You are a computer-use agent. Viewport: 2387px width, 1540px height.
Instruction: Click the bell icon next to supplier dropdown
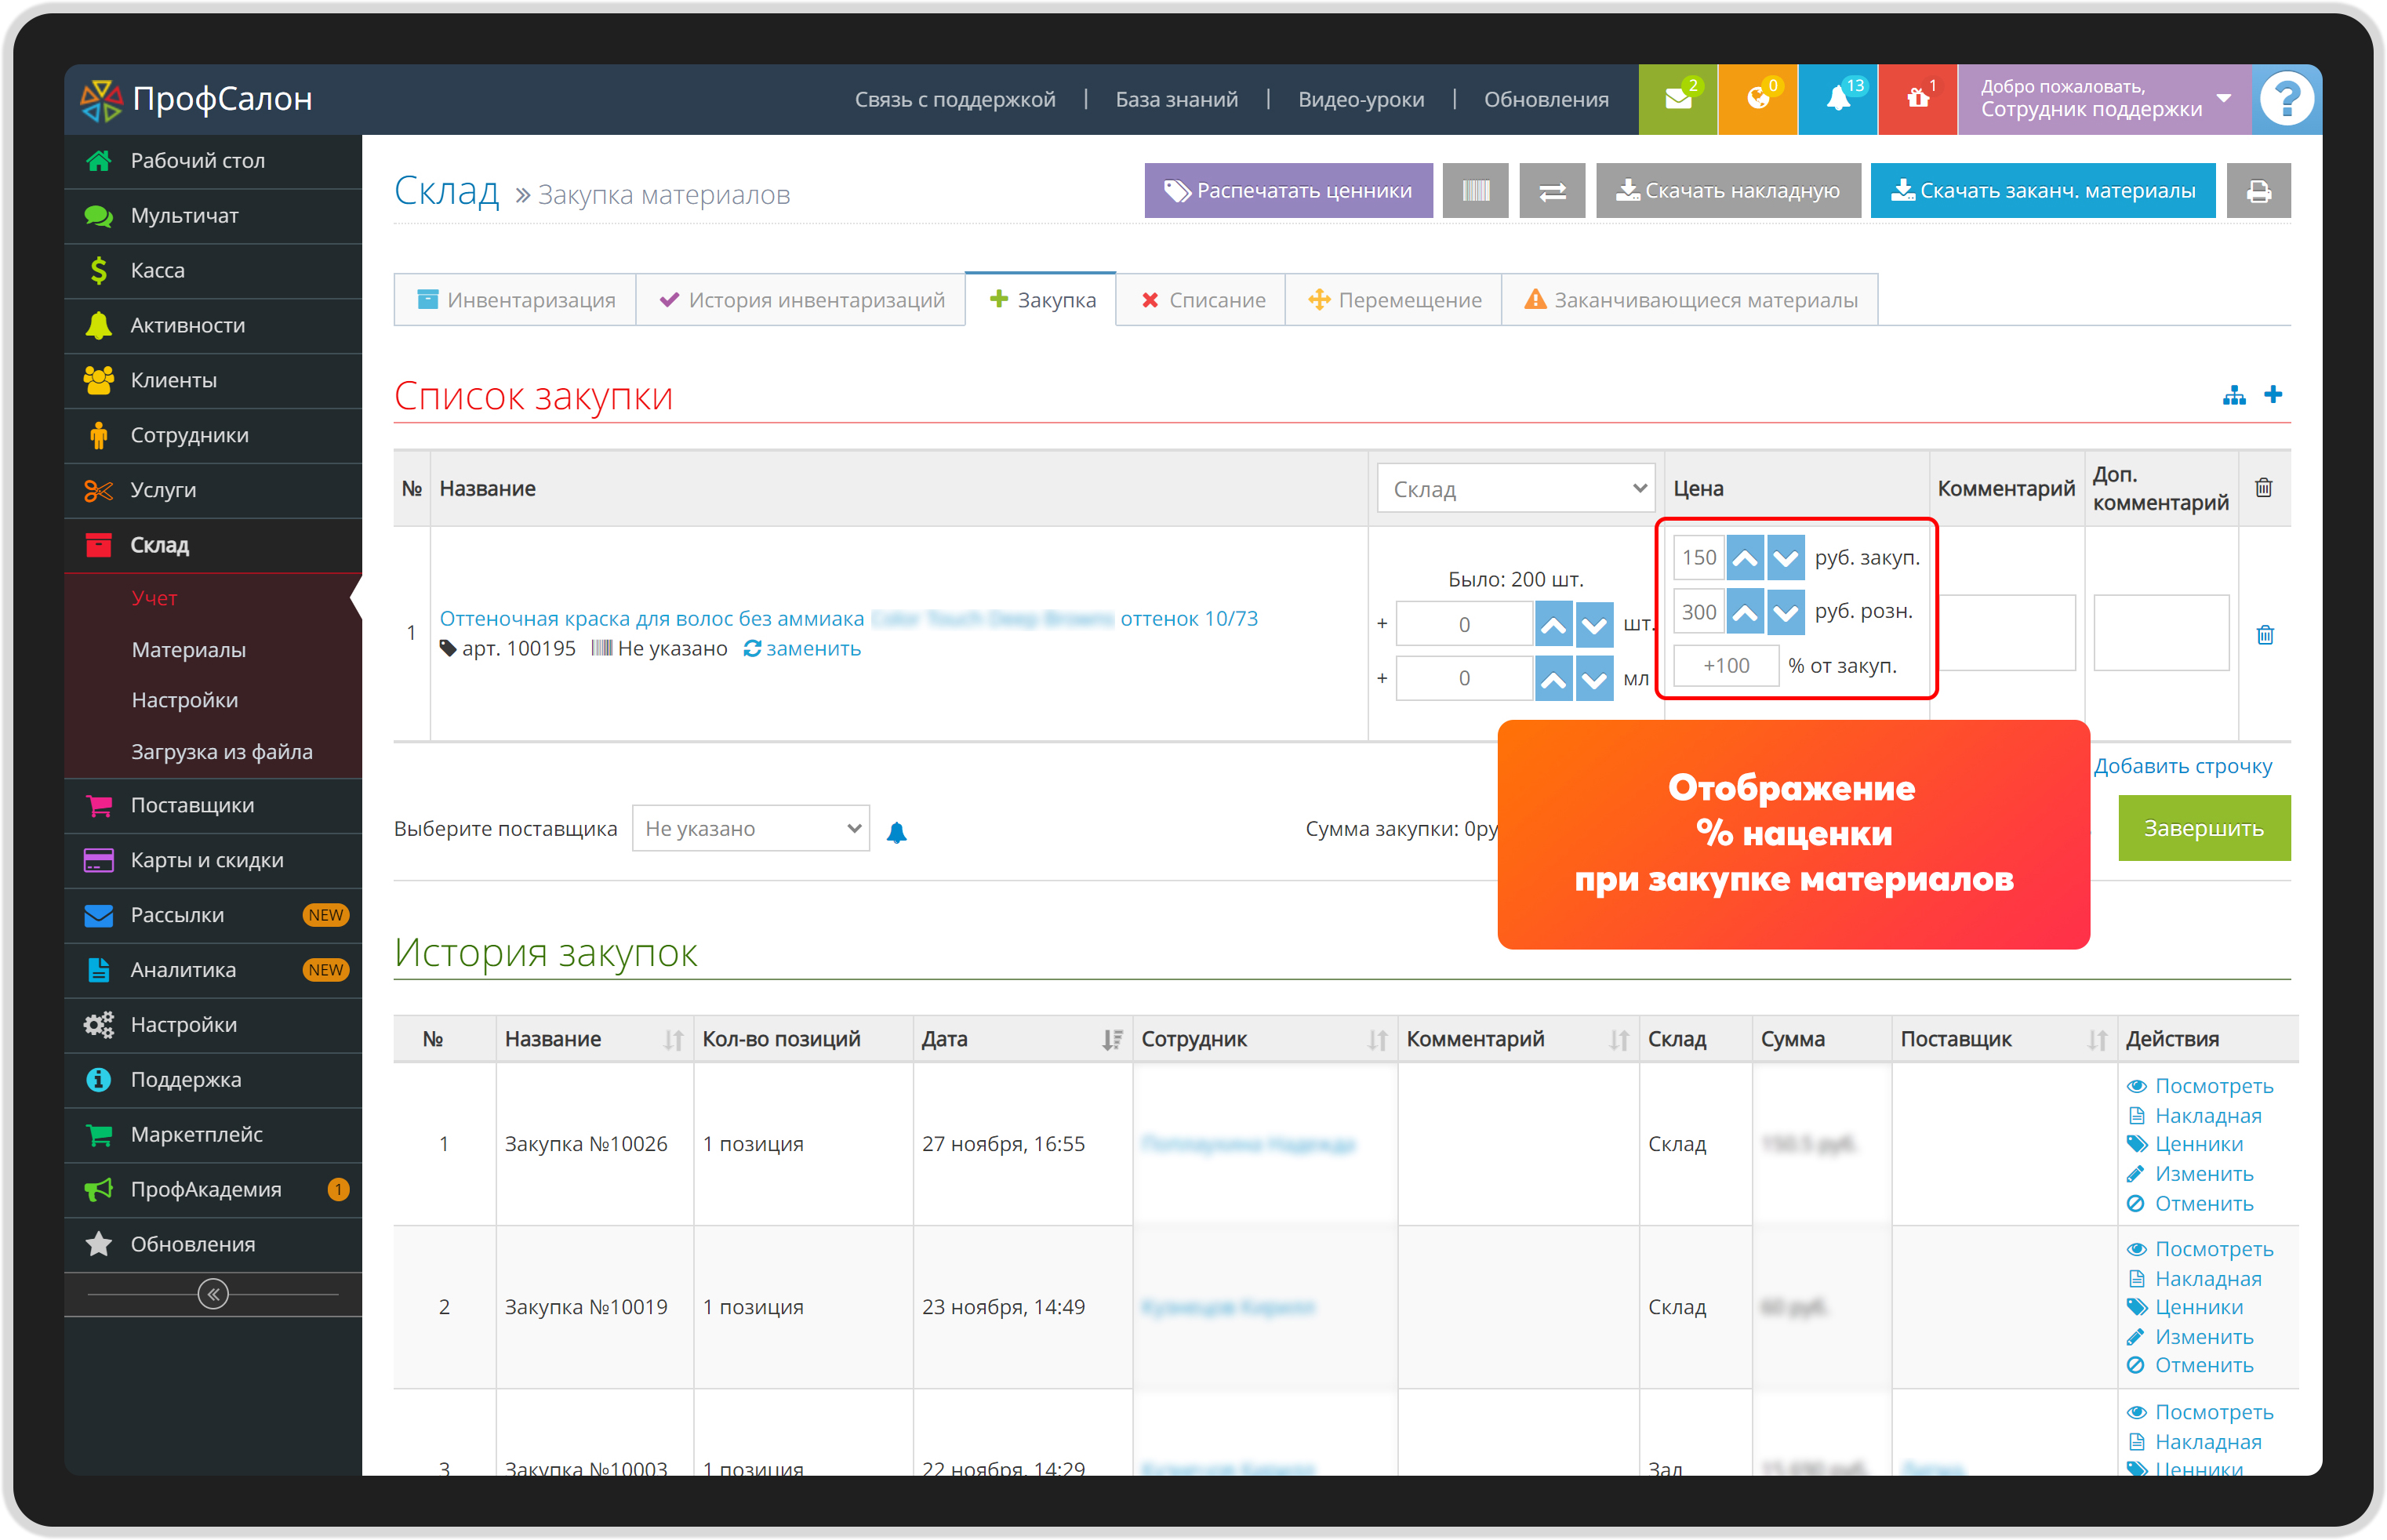[x=897, y=832]
